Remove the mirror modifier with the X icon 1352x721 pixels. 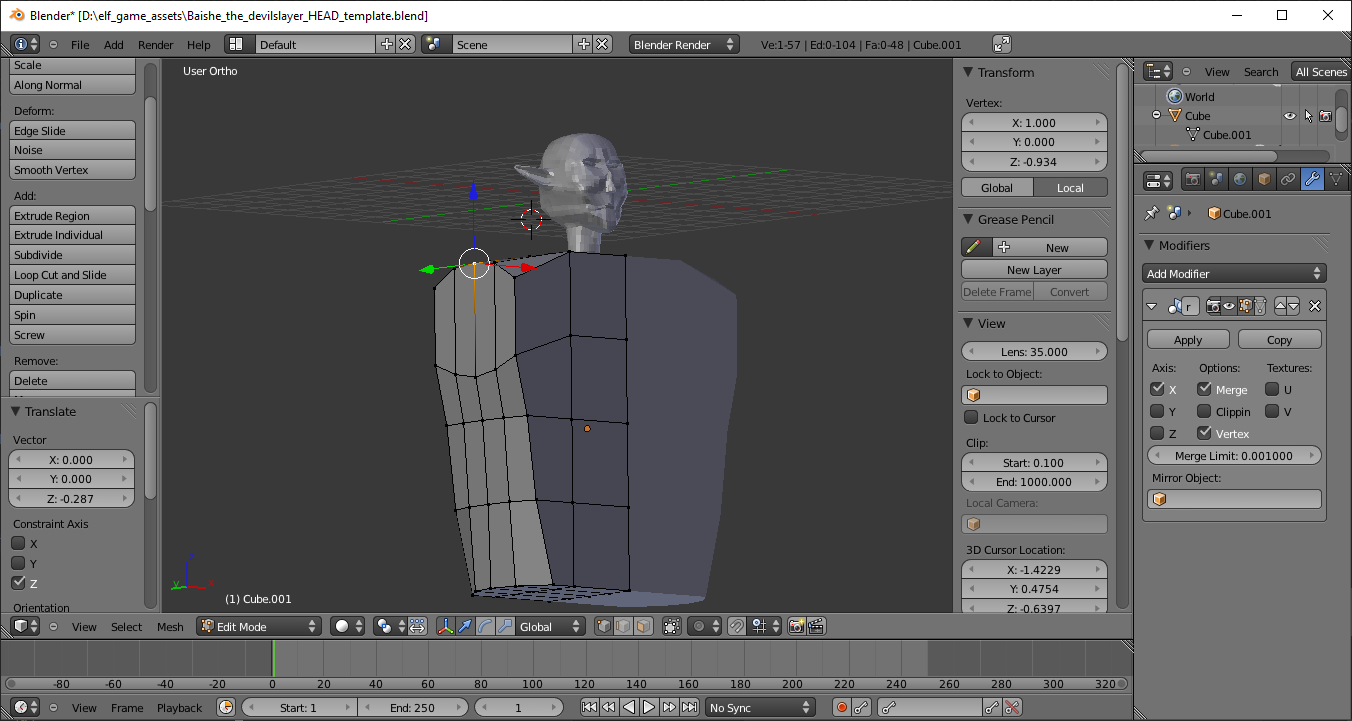pos(1315,307)
